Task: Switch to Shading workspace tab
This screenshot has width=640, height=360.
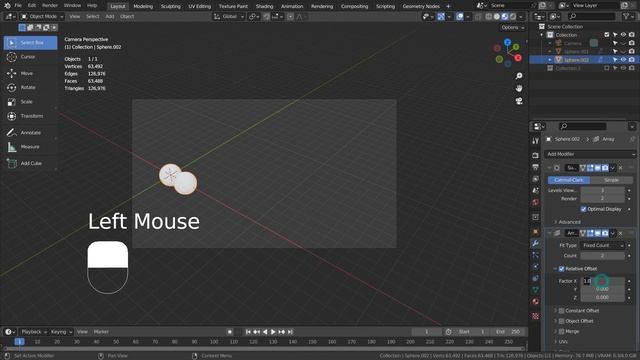Action: click(264, 6)
